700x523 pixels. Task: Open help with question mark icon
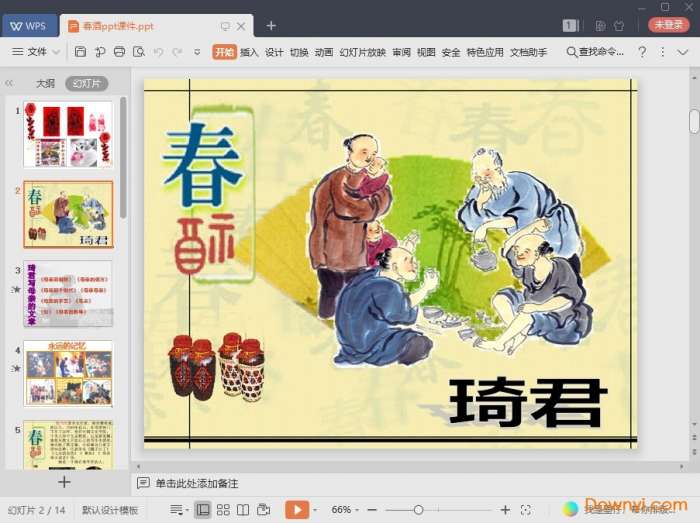pos(642,52)
